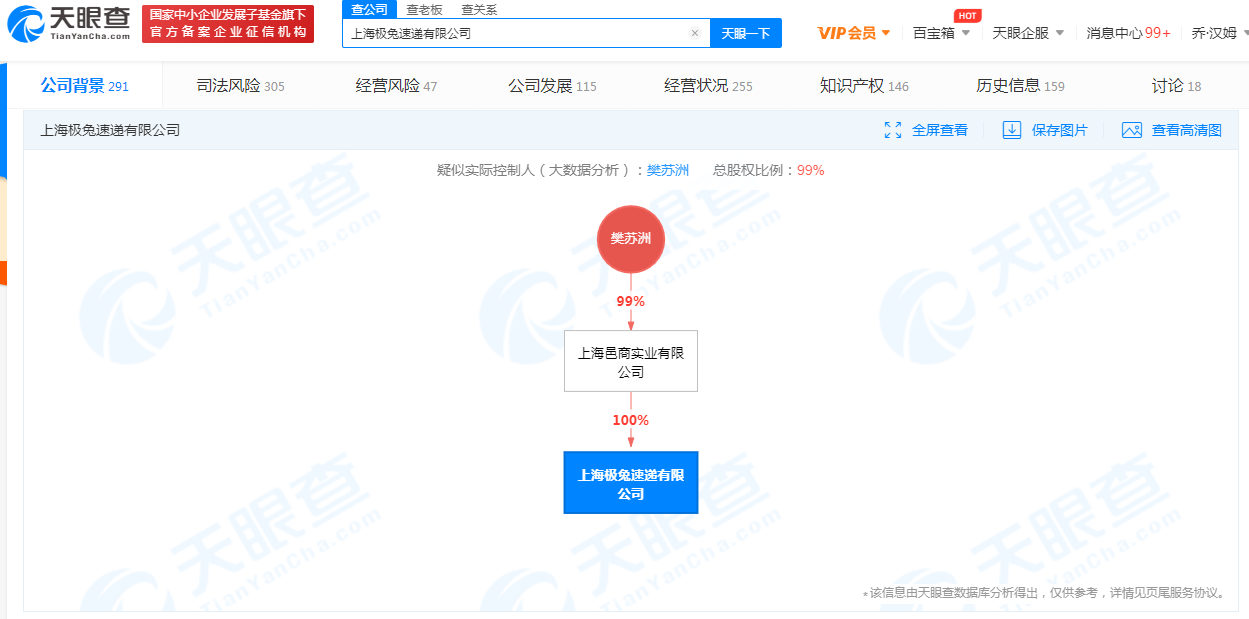Click the 上海极兔速递有限公司 panel title
Viewport: 1249px width, 619px height.
point(110,130)
